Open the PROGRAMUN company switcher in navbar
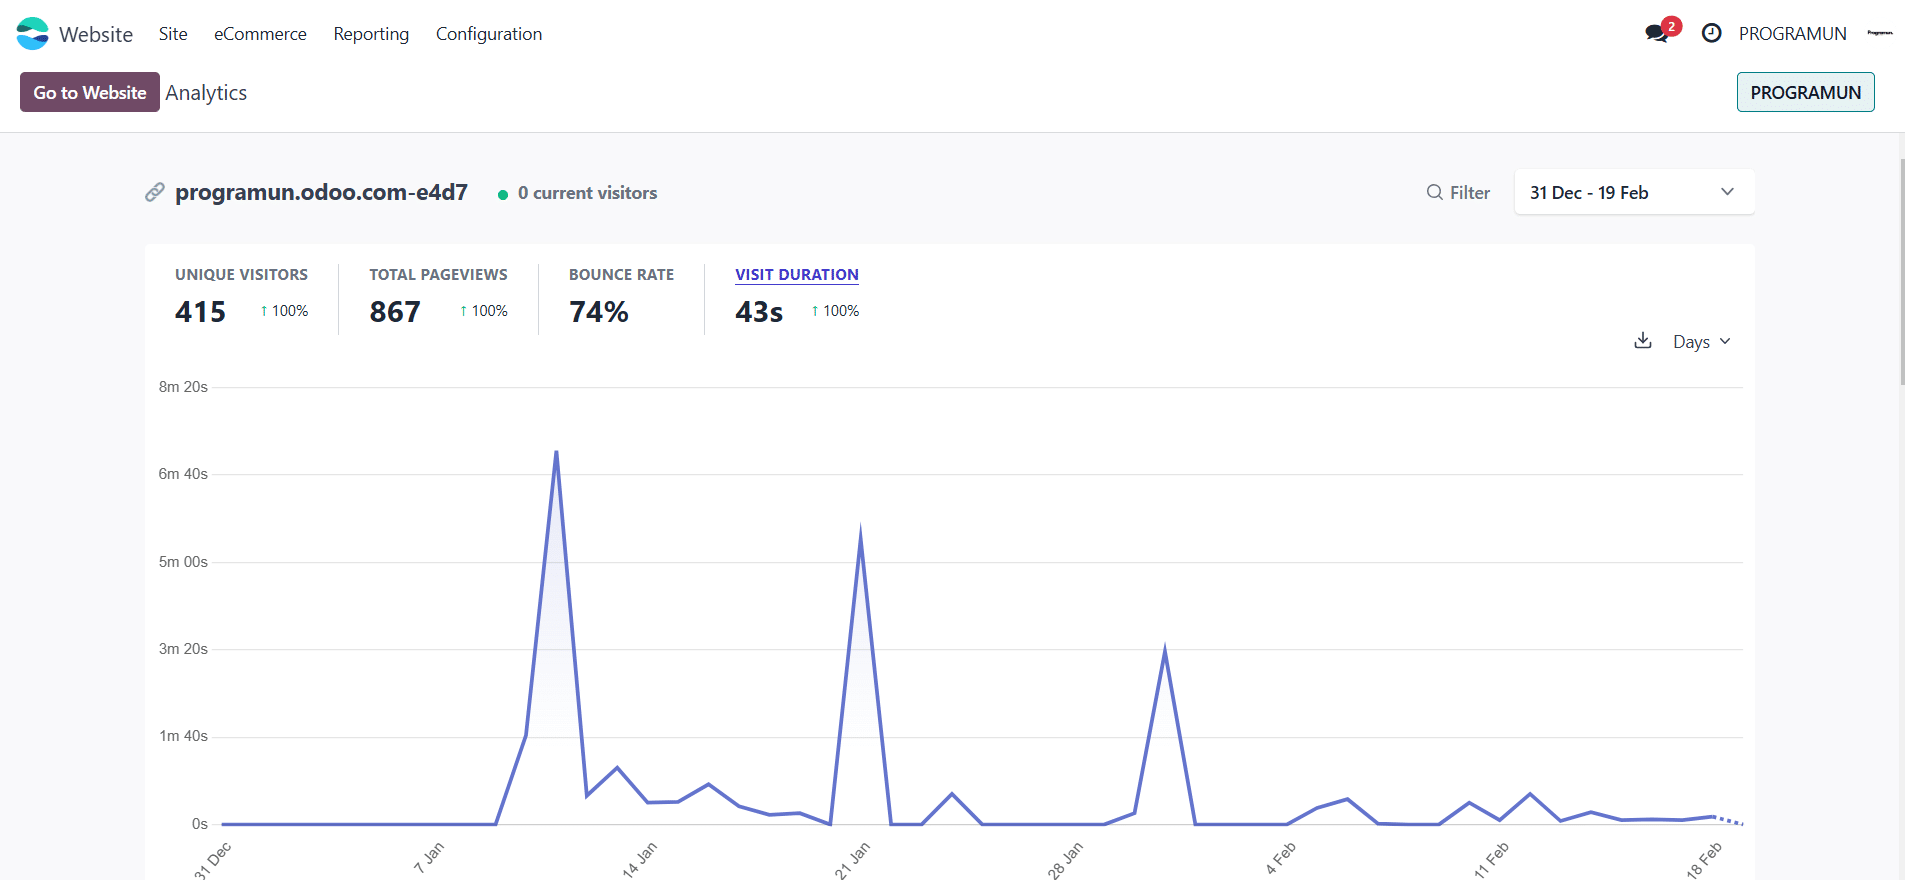The image size is (1905, 880). pyautogui.click(x=1792, y=34)
